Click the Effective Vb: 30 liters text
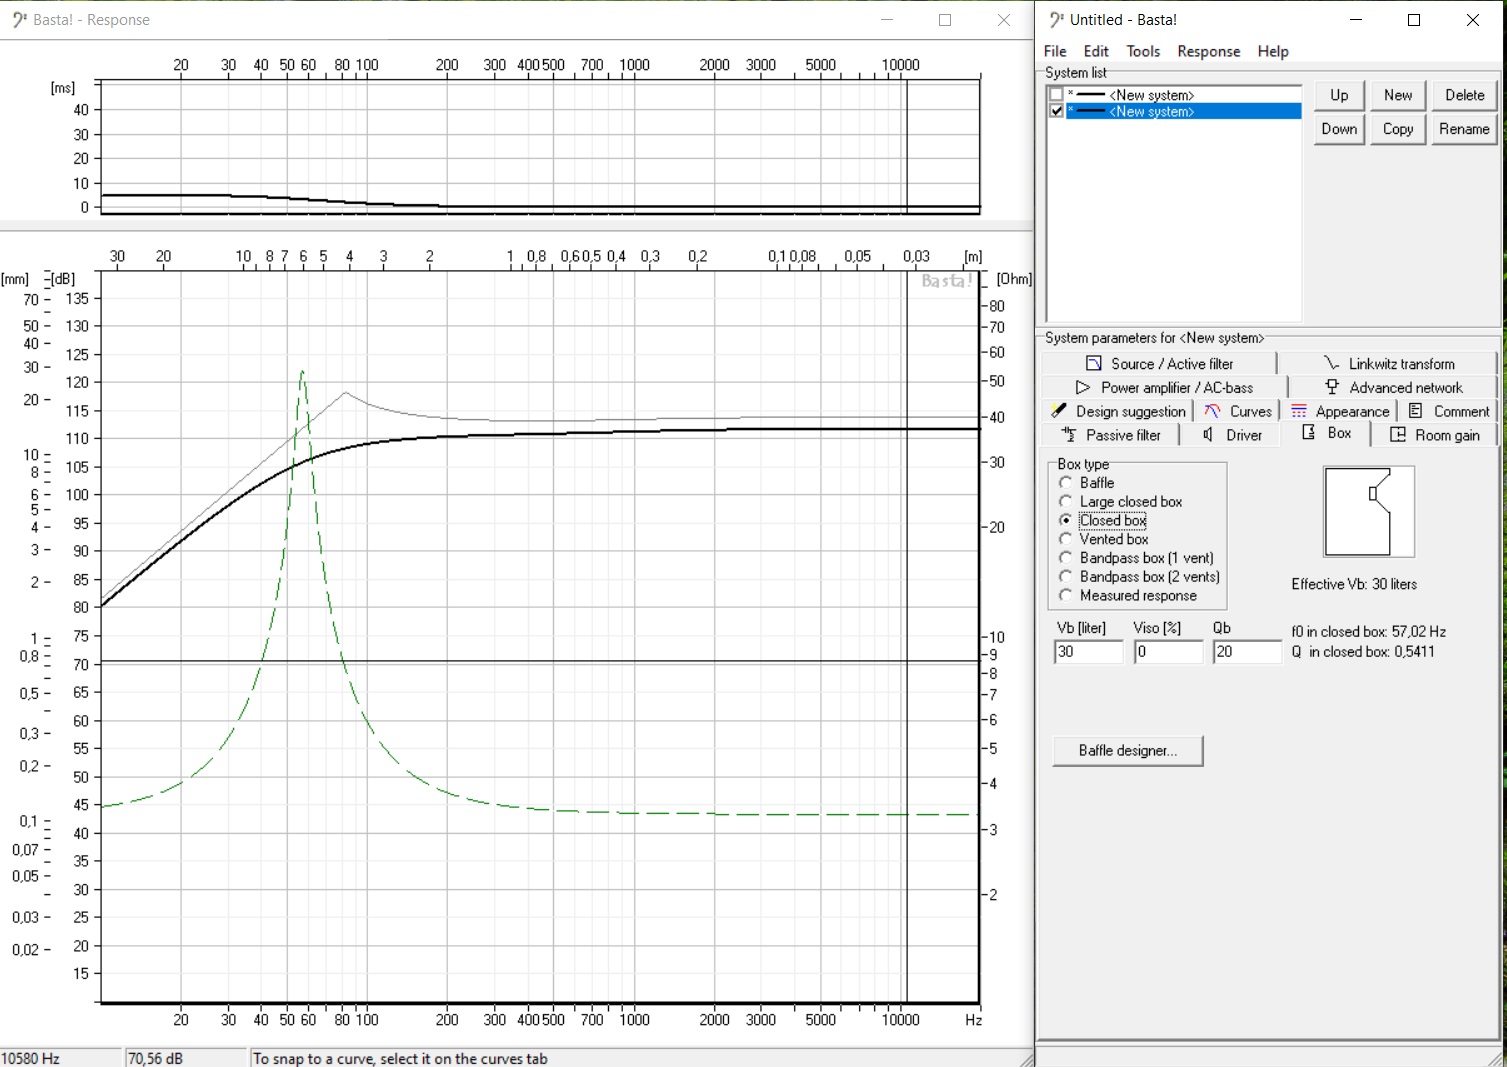1507x1067 pixels. click(1354, 584)
